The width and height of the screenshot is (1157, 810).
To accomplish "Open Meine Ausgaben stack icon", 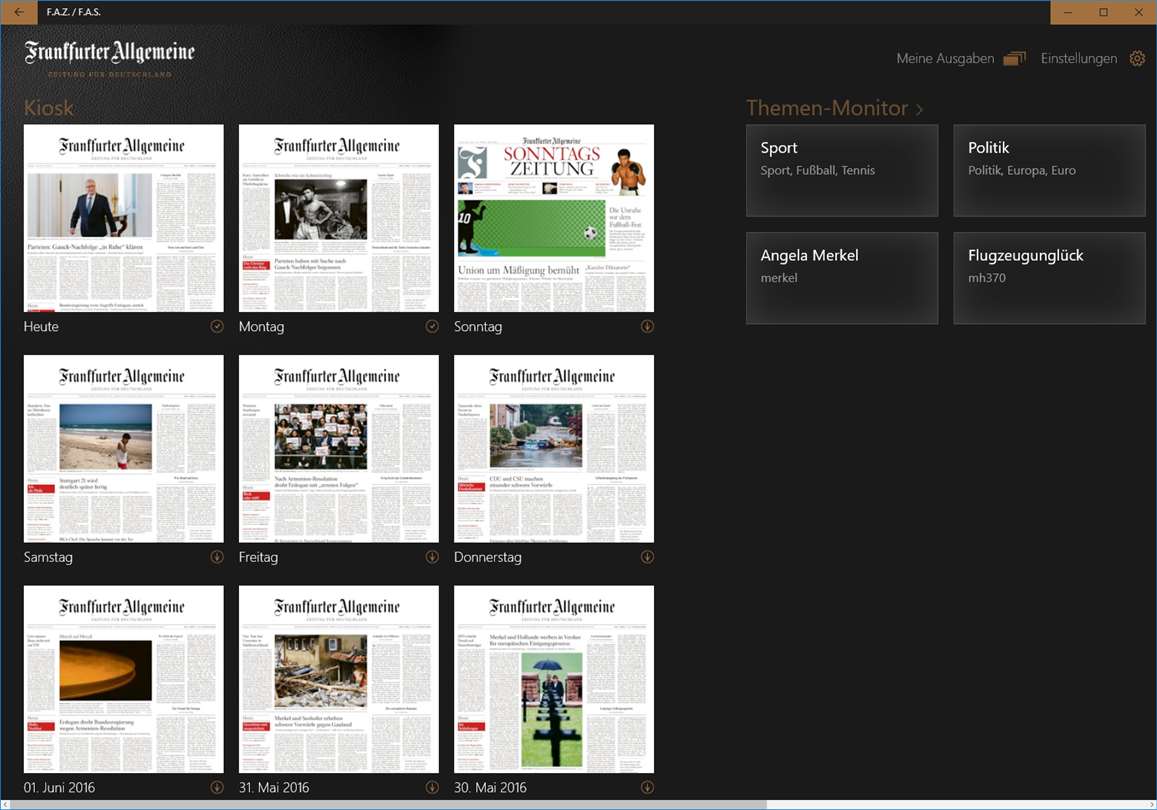I will click(1015, 58).
